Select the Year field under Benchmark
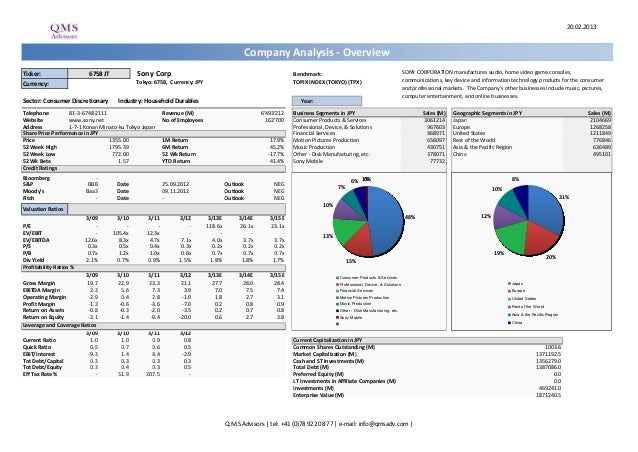This screenshot has width=638, height=452. pyautogui.click(x=327, y=101)
